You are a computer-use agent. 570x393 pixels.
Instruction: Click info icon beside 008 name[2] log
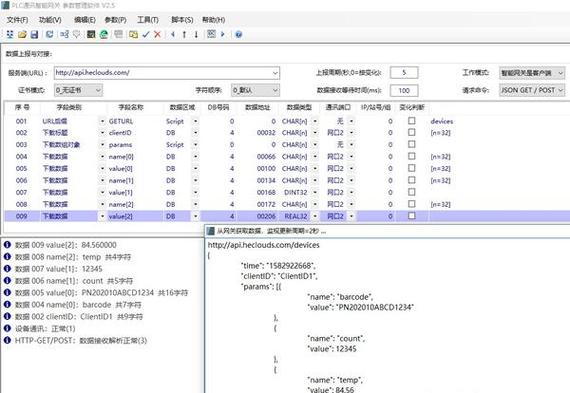coord(7,257)
